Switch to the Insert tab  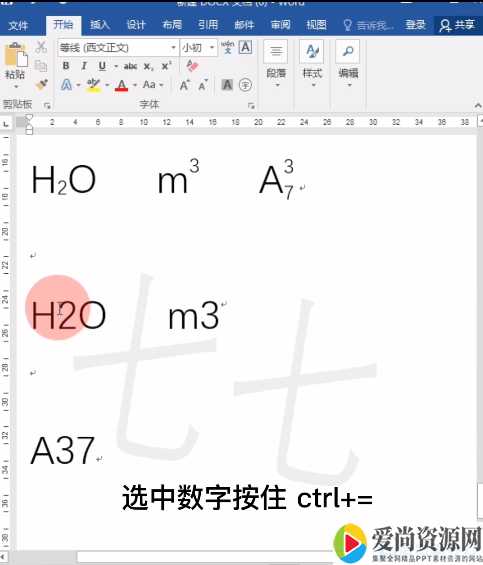(x=99, y=25)
